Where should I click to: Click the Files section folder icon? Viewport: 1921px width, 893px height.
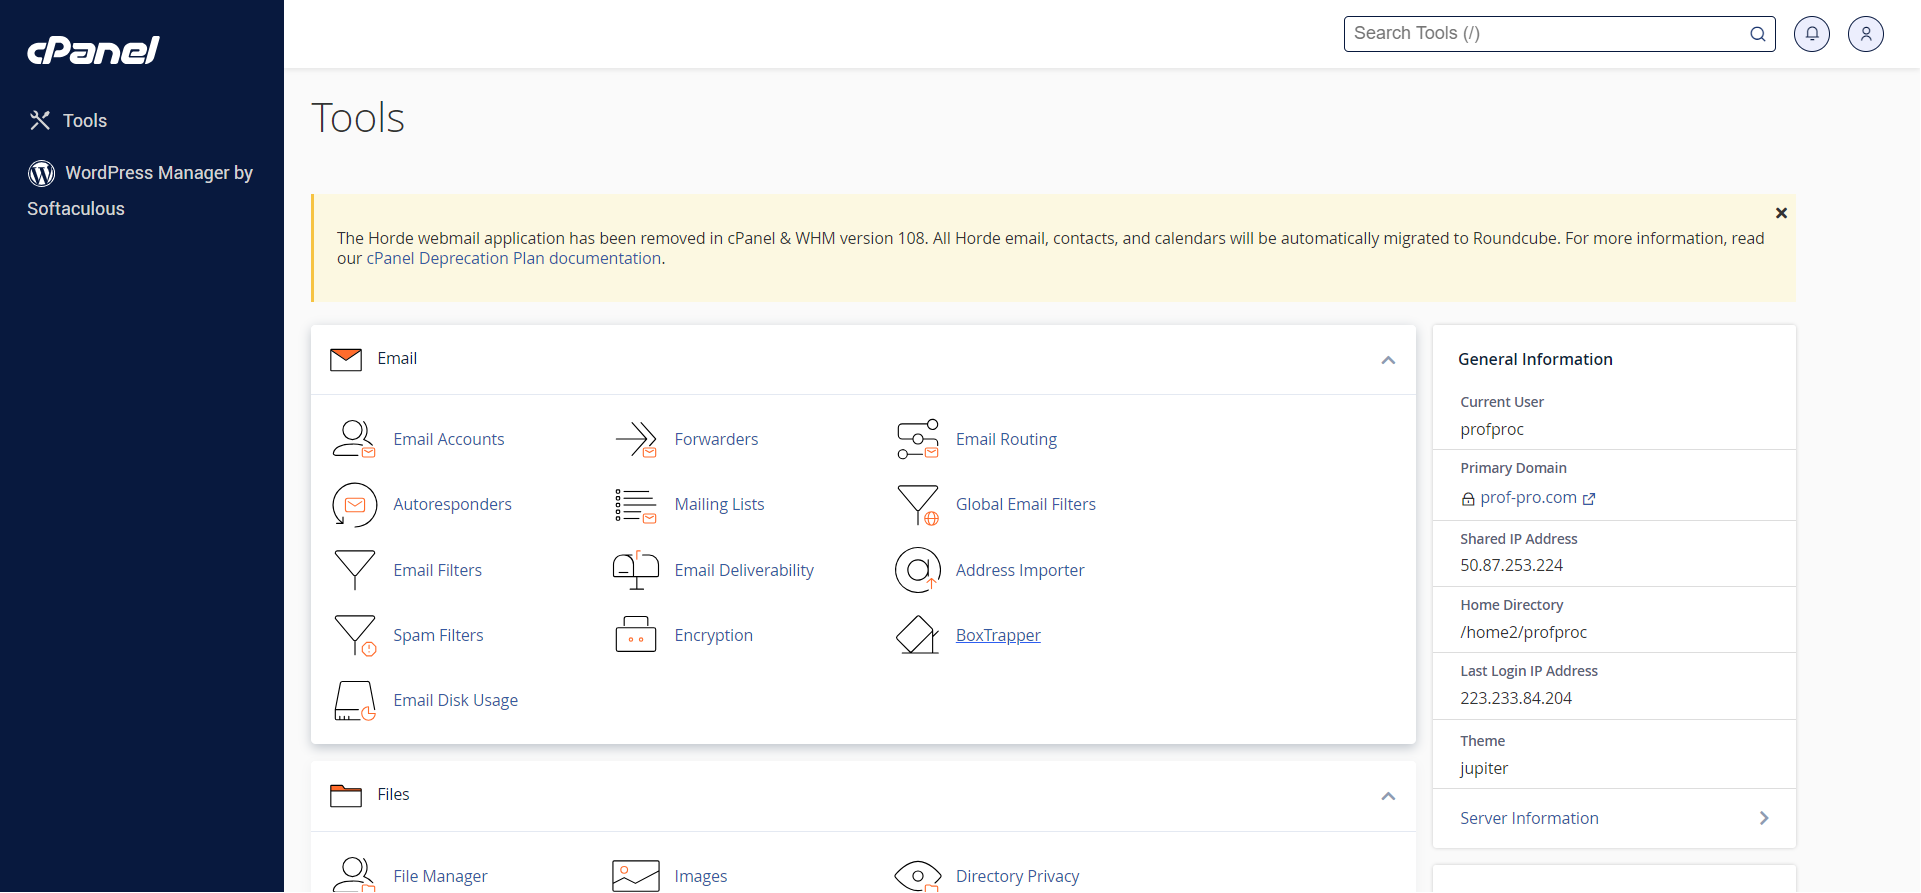click(346, 795)
